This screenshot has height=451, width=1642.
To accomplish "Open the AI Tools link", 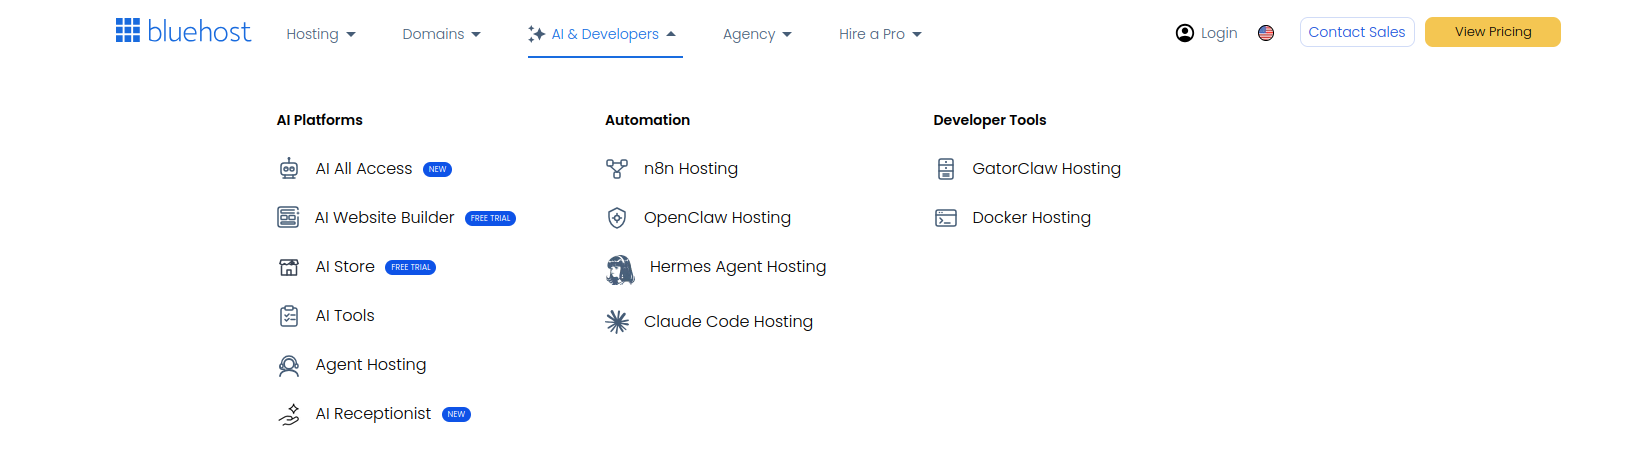I will pos(345,316).
